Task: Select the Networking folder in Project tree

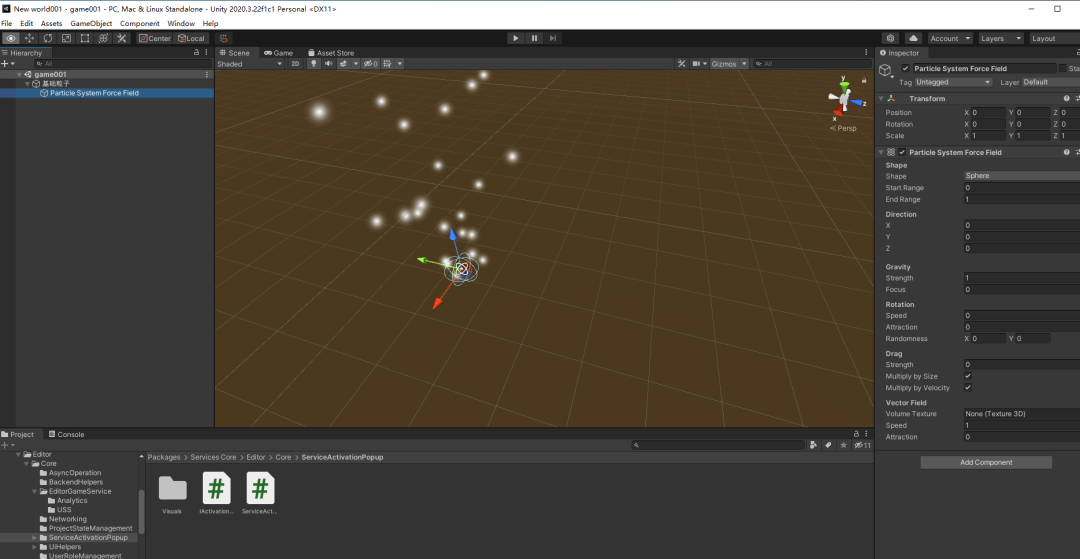Action: [68, 519]
